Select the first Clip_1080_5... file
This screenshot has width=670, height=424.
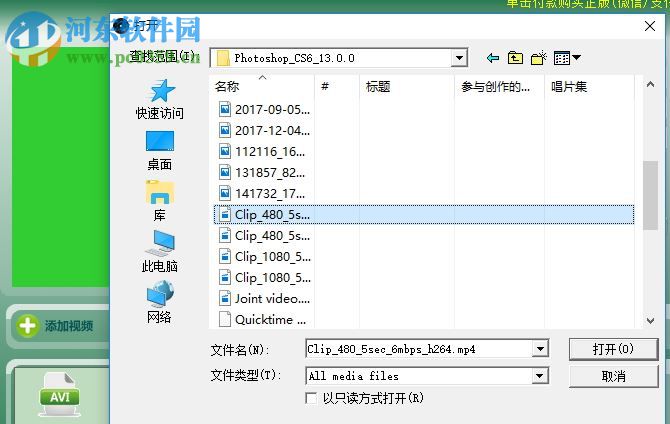coord(264,256)
